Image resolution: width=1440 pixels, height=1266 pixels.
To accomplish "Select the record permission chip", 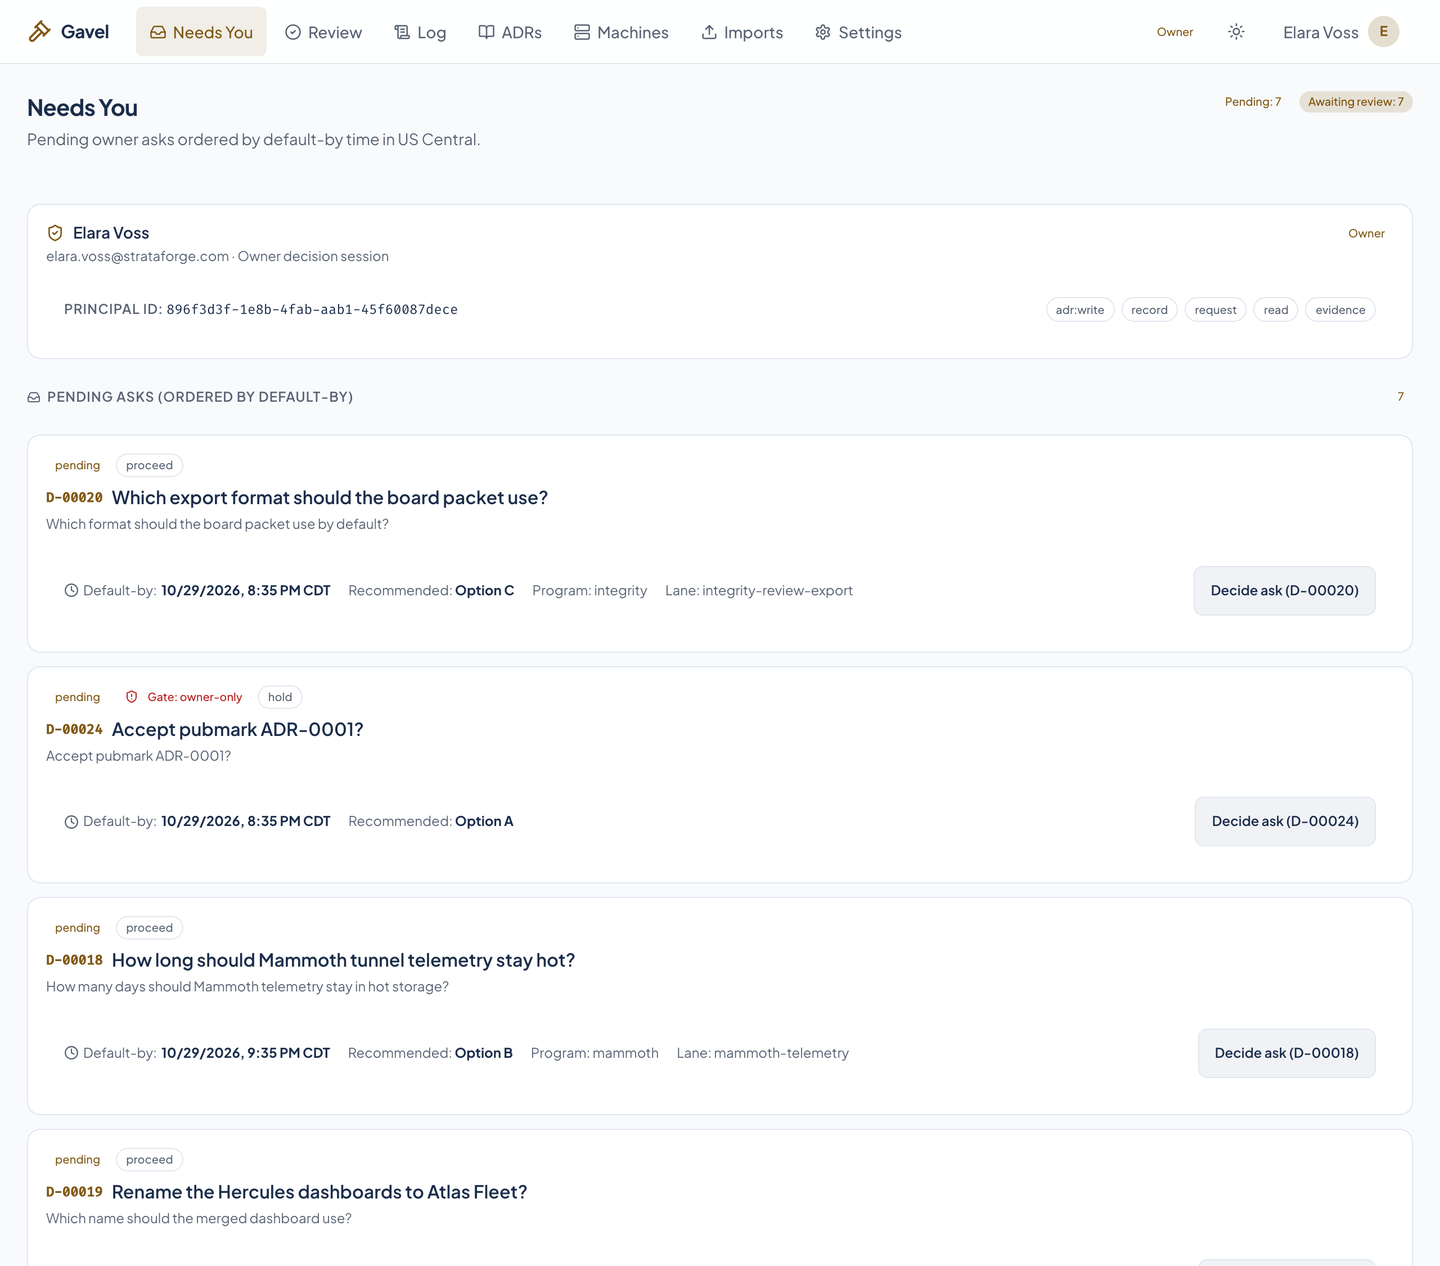I will click(x=1149, y=310).
